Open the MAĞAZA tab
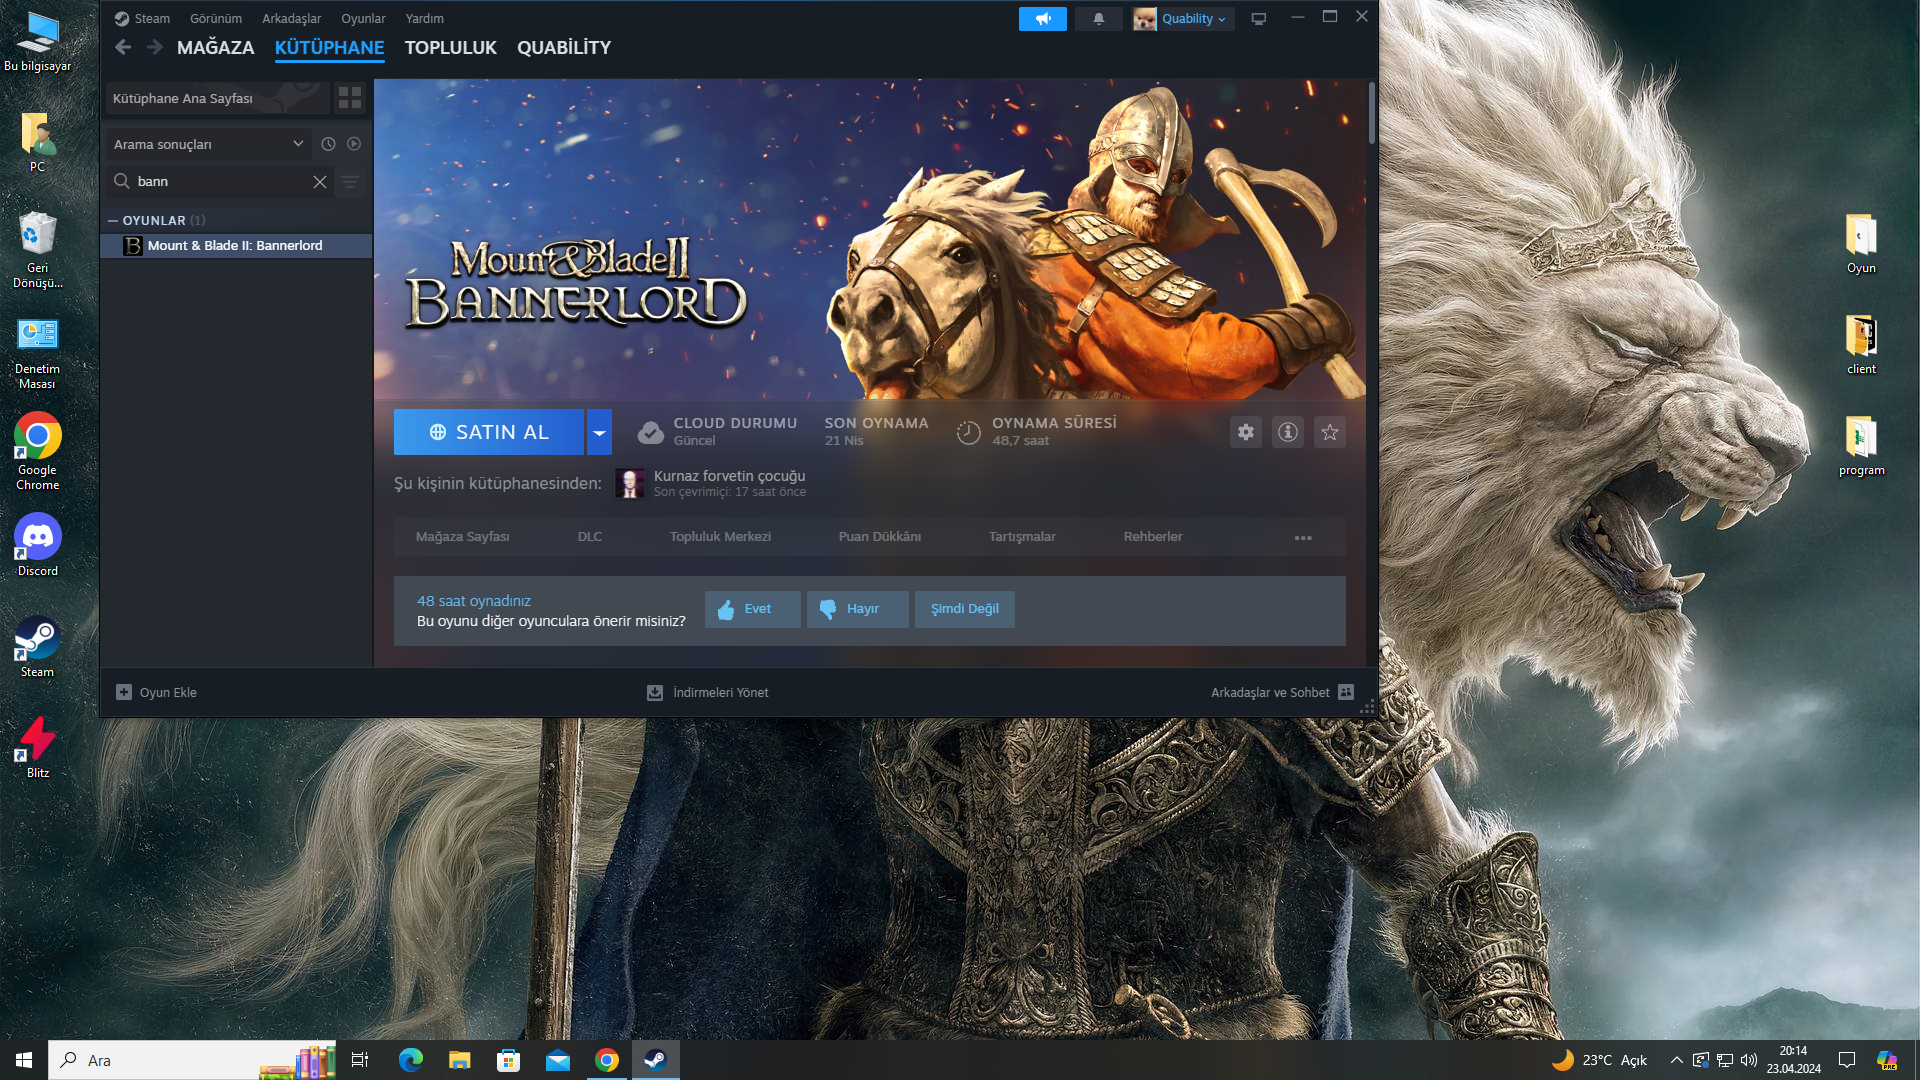This screenshot has height=1080, width=1920. [x=215, y=47]
